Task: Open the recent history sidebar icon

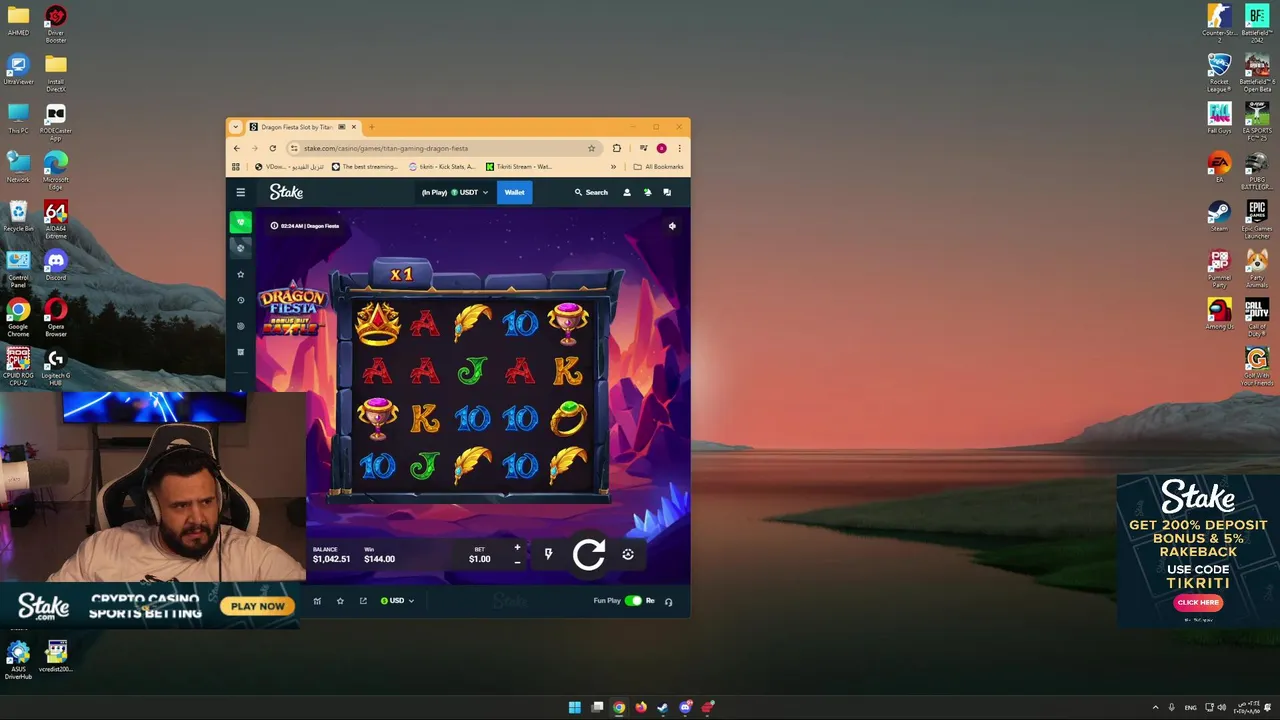Action: coord(240,300)
